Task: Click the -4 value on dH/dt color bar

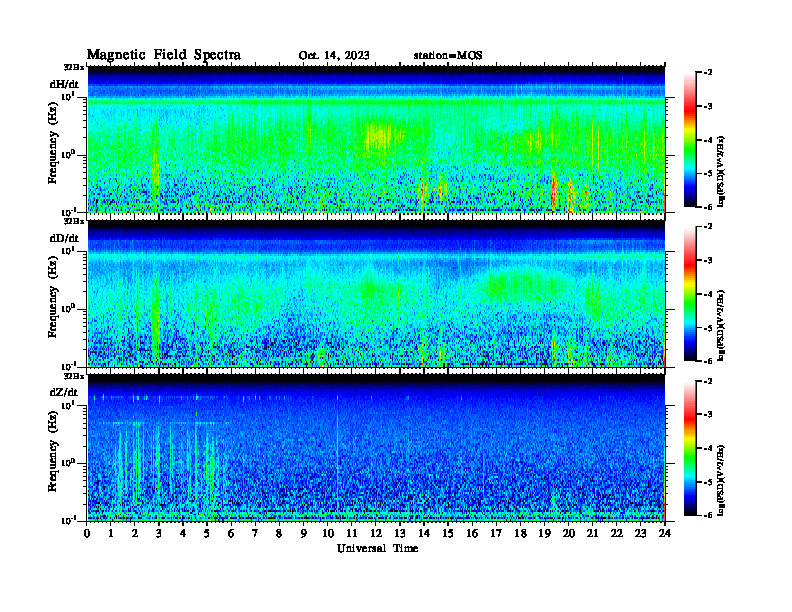Action: click(708, 140)
